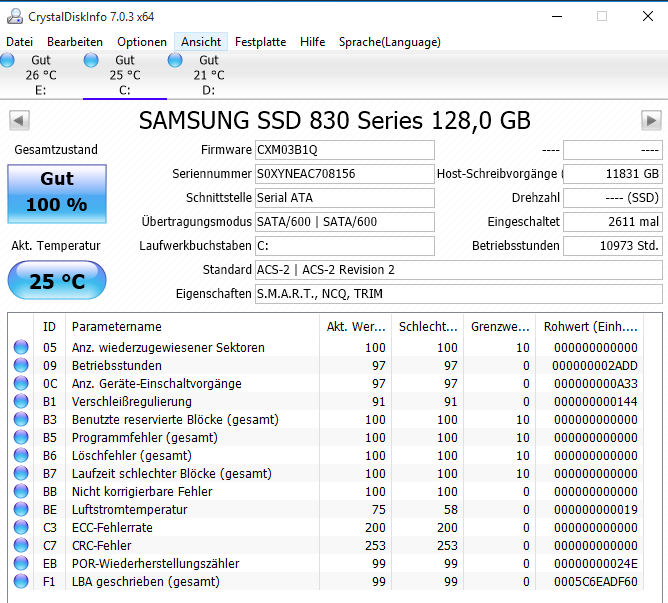Click the SAMSUNG SSD 830 Series title
The height and width of the screenshot is (603, 668).
pos(335,121)
